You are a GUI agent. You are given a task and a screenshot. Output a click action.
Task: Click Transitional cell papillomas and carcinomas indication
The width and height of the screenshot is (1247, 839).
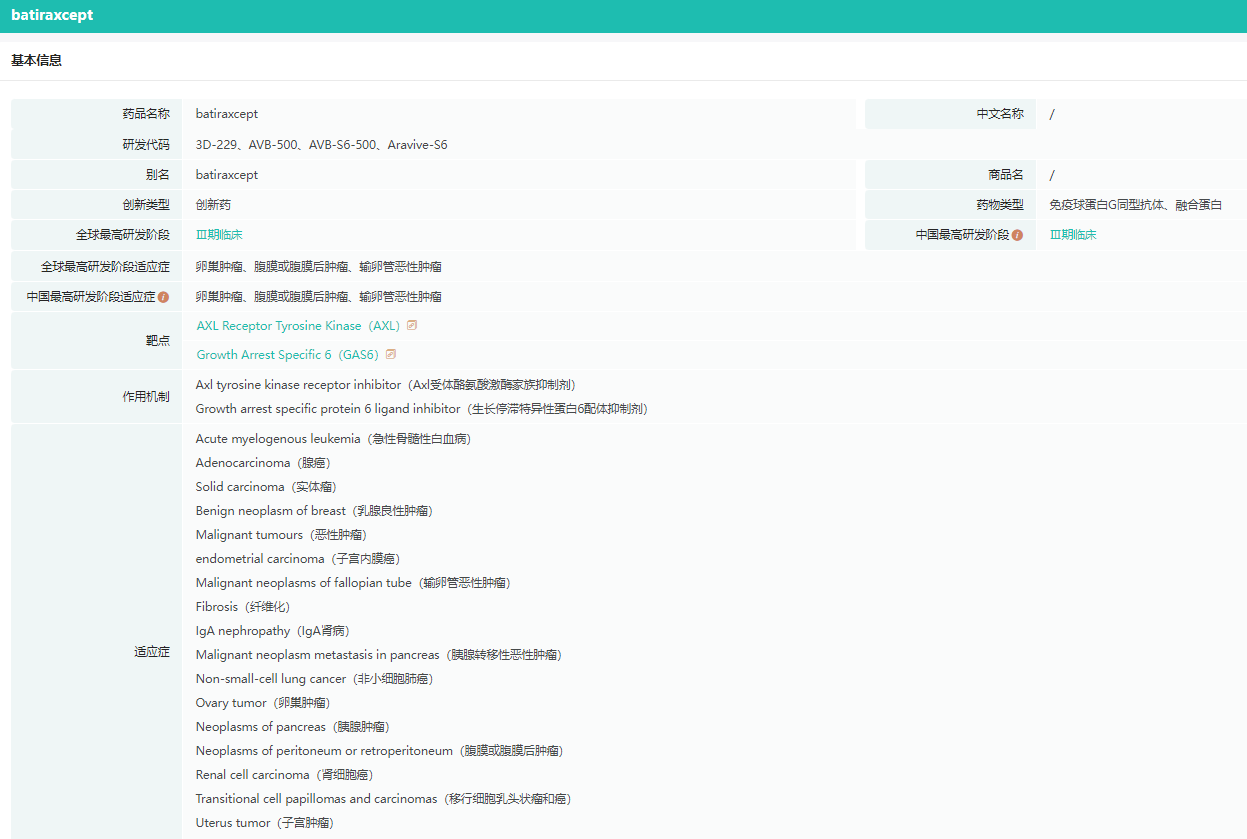click(384, 799)
